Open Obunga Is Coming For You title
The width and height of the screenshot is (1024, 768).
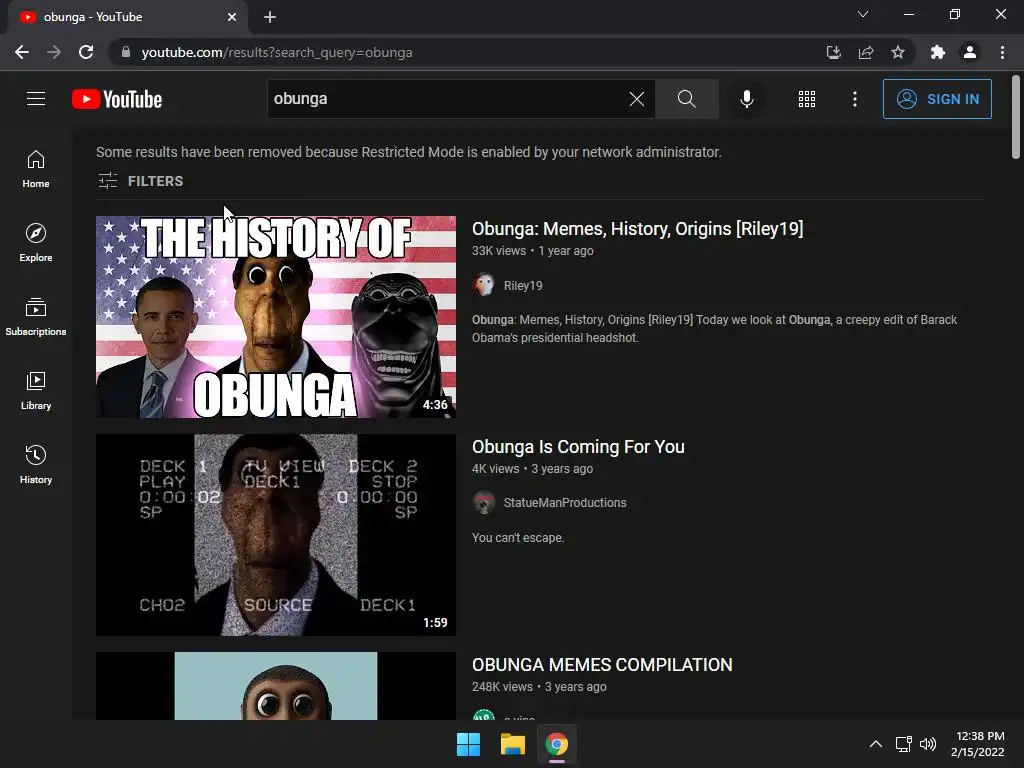pyautogui.click(x=578, y=447)
